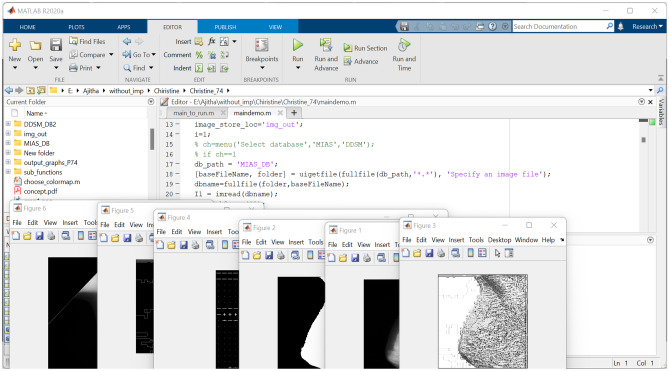This screenshot has width=669, height=371.
Task: Click the Current Folder vertical scrollbar
Action: [152, 139]
